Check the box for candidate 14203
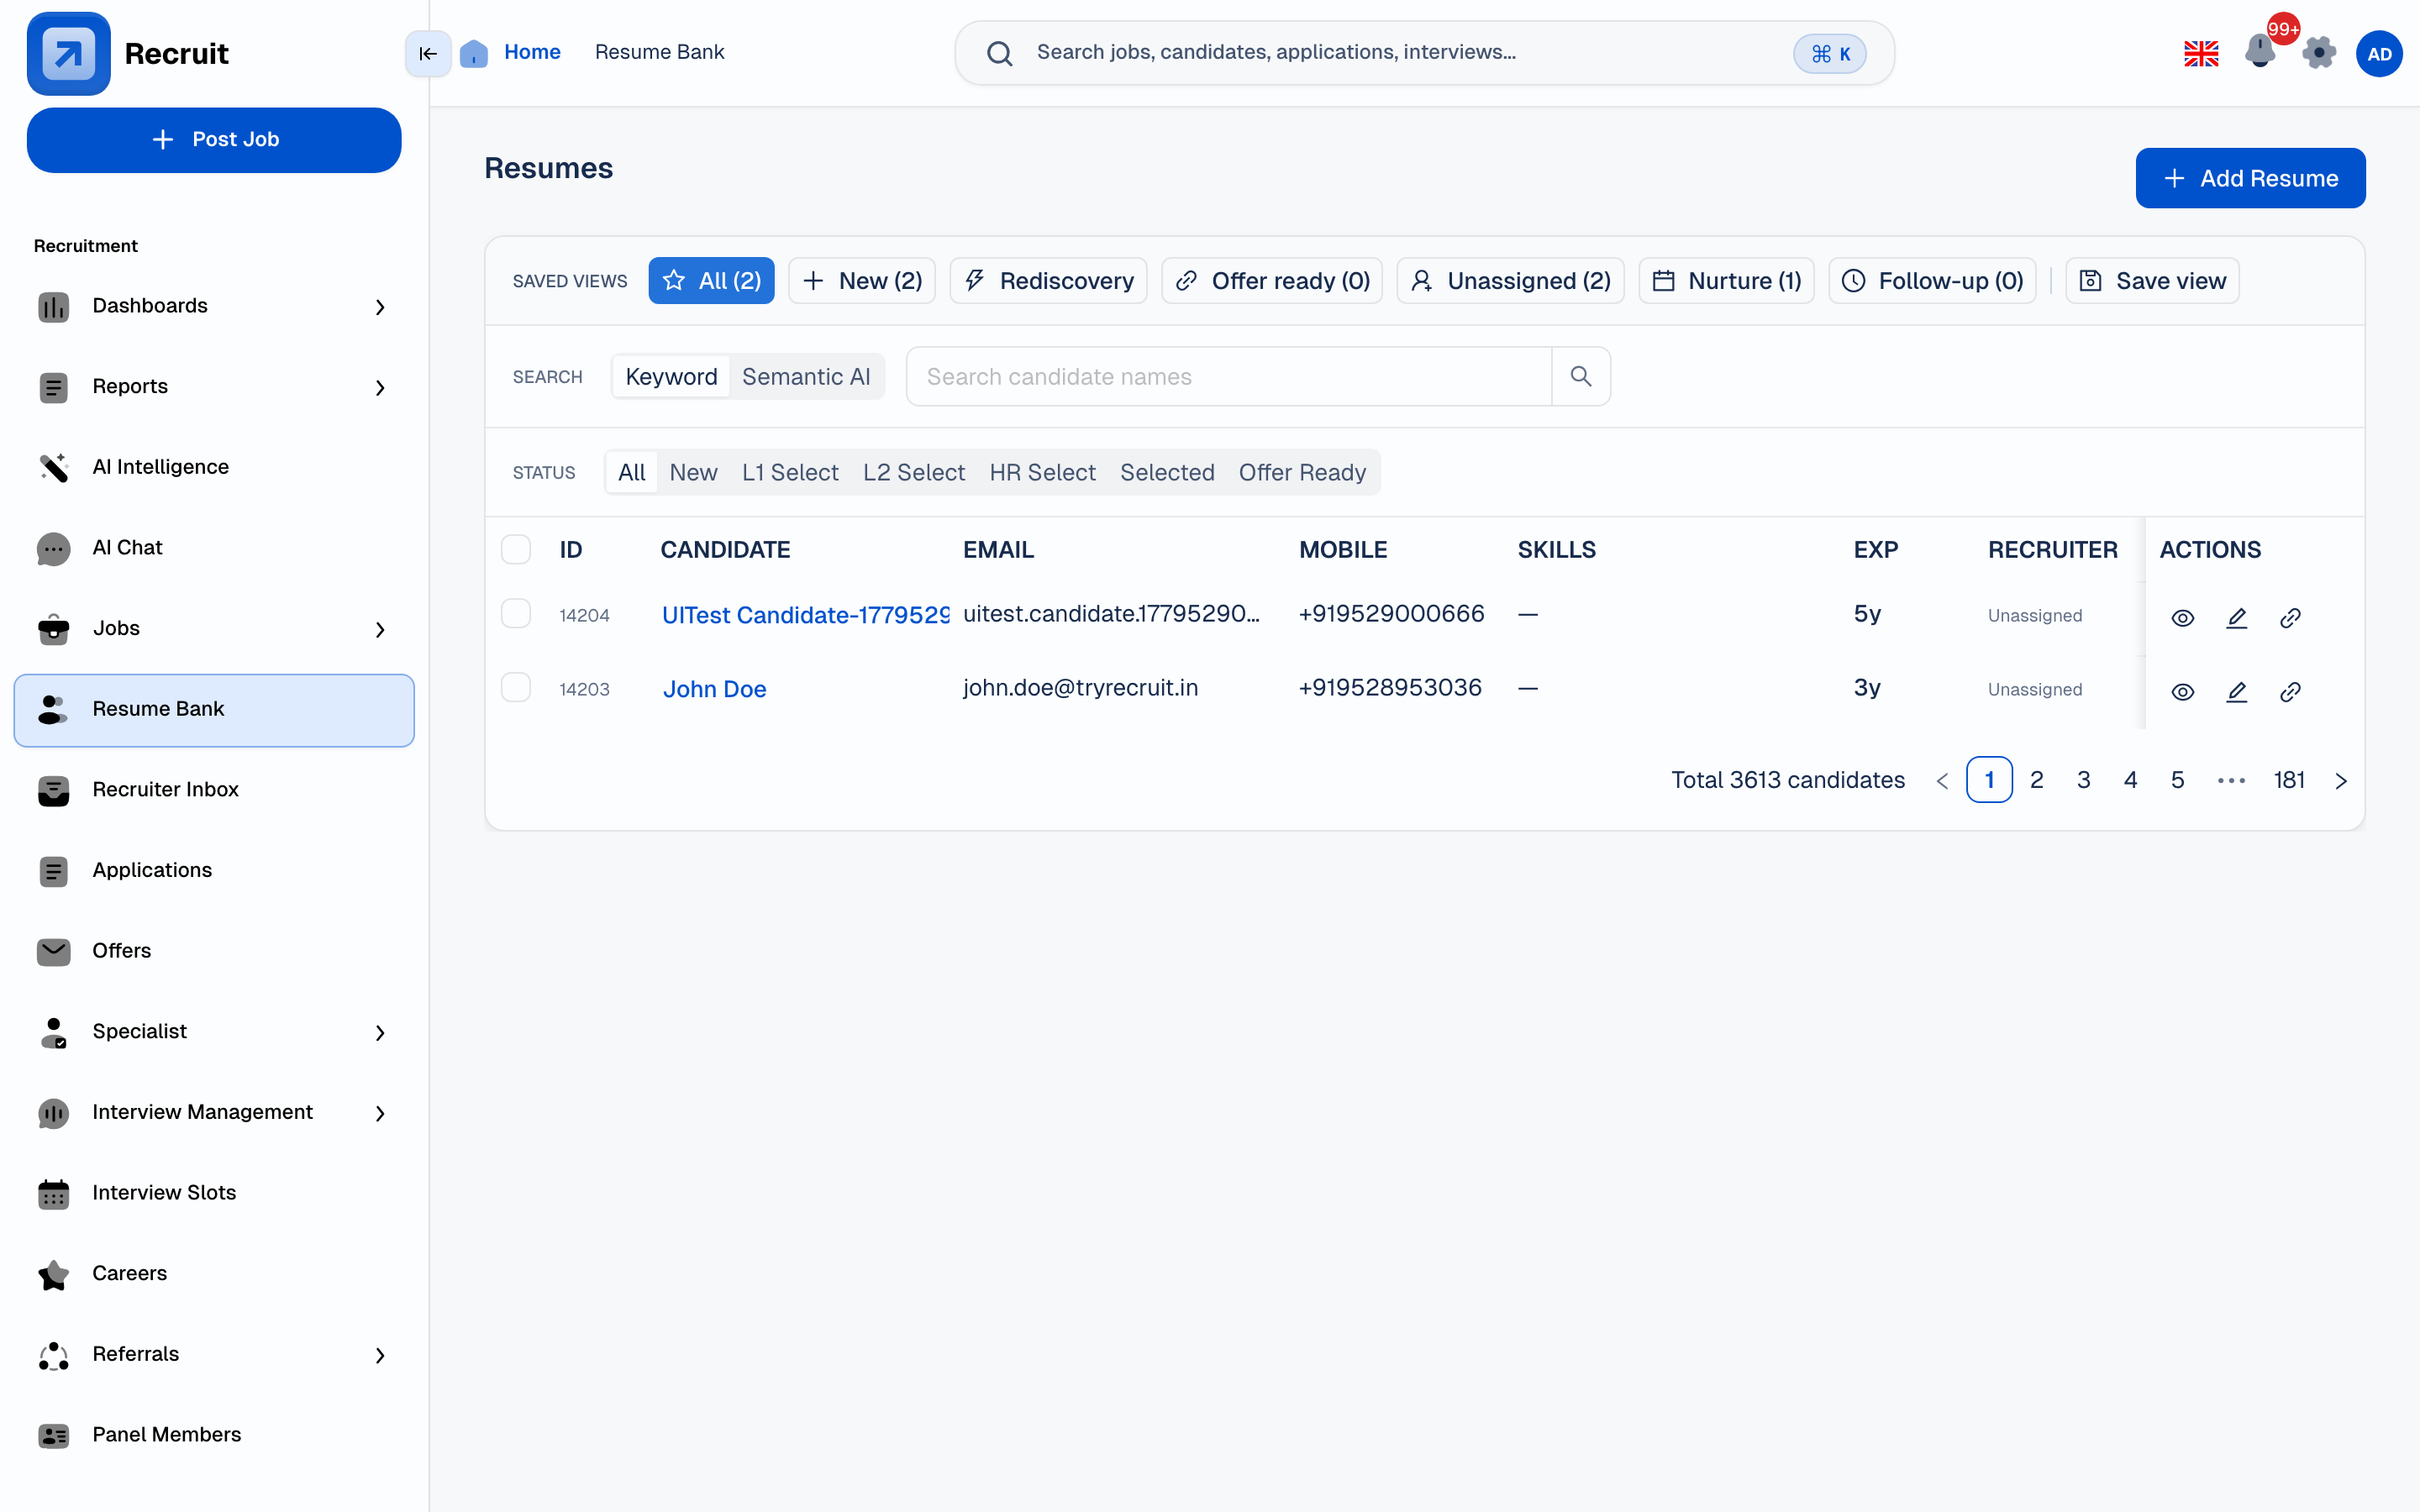 click(x=516, y=687)
